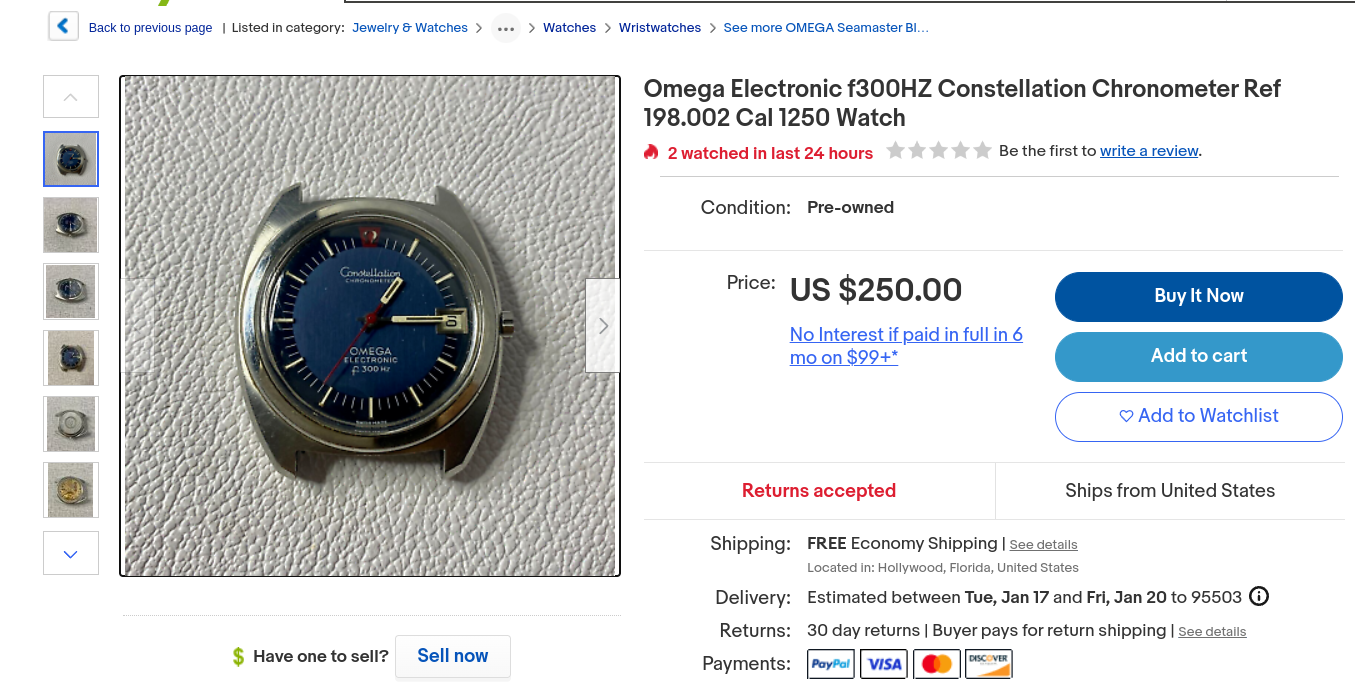Click the back arrow icon
This screenshot has height=684, width=1355.
(x=63, y=27)
